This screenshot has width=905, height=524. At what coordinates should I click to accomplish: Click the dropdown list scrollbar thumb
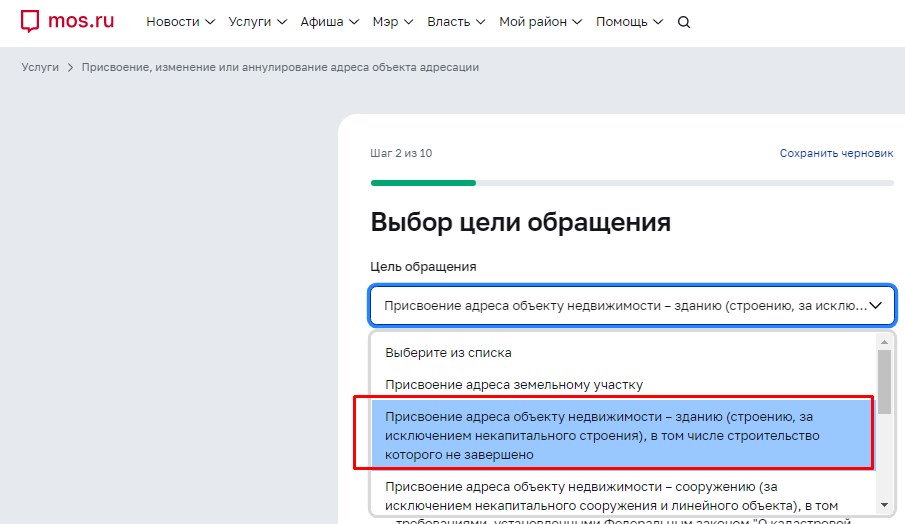coord(884,382)
